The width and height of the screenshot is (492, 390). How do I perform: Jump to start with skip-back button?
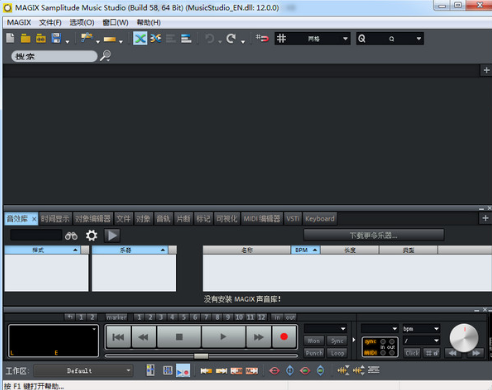[x=118, y=337]
